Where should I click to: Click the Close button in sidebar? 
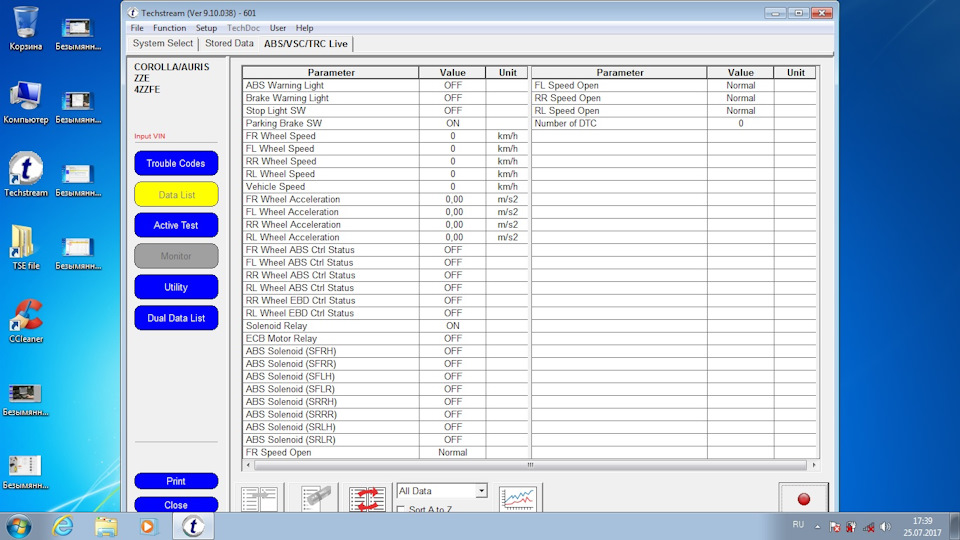click(x=176, y=504)
